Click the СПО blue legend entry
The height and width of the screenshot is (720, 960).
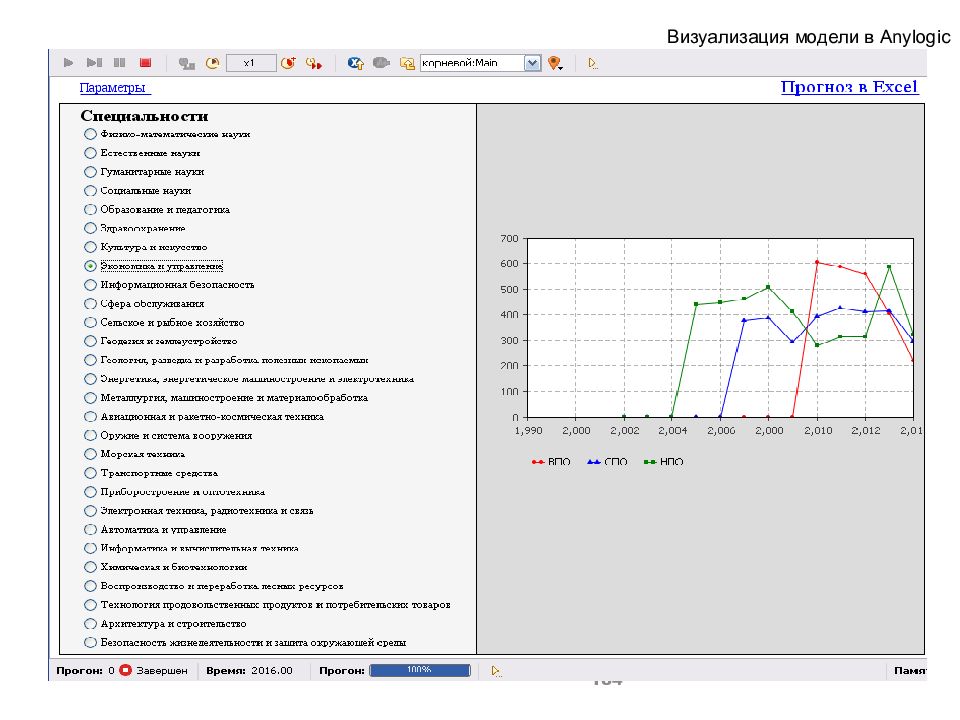coord(607,462)
